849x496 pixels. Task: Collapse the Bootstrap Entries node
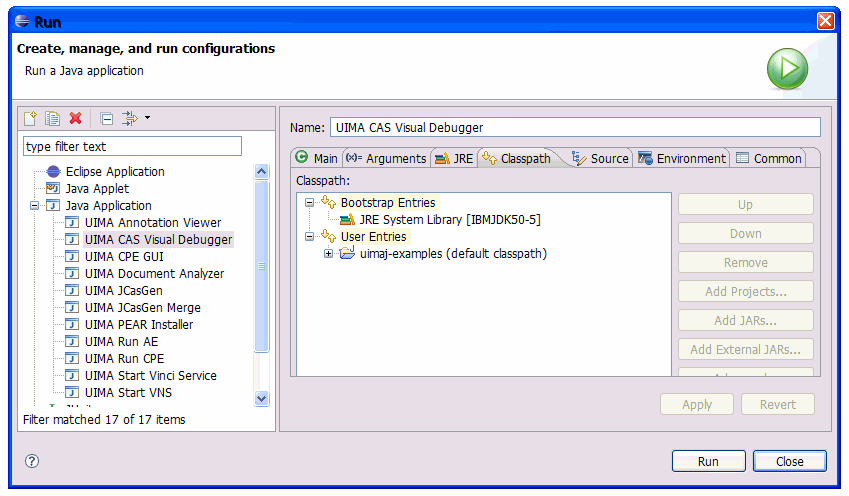tap(310, 203)
